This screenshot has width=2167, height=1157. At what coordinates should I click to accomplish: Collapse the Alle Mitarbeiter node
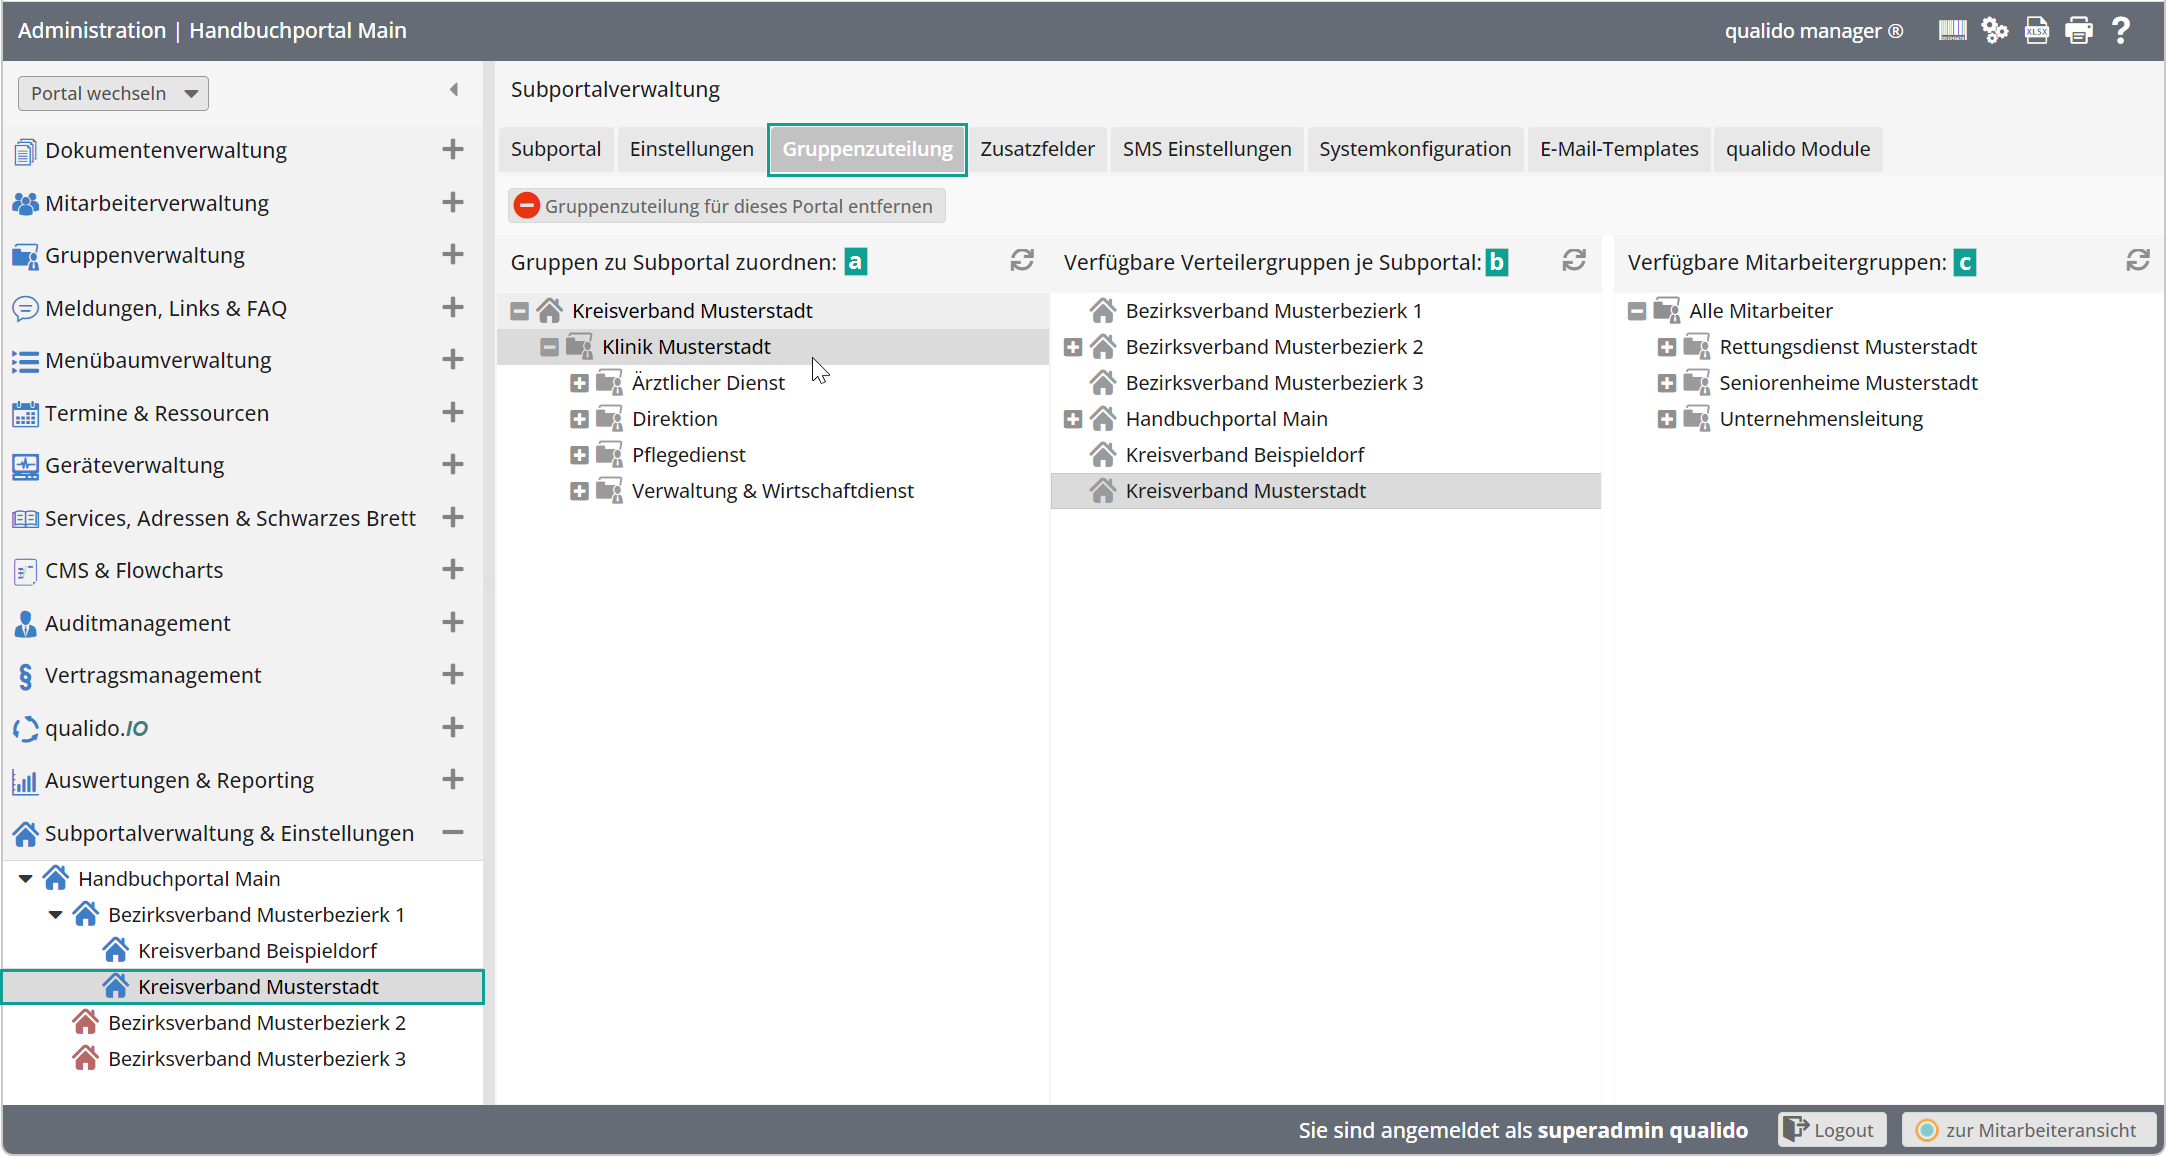click(x=1637, y=311)
